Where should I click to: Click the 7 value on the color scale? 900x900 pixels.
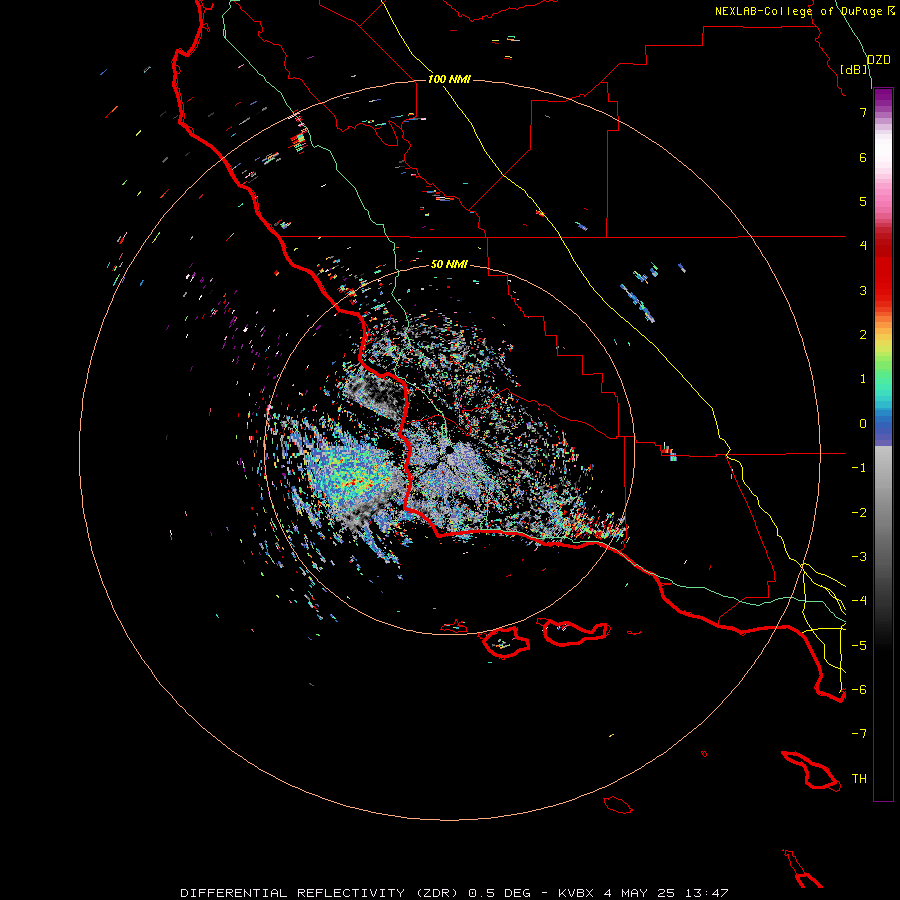coord(863,112)
